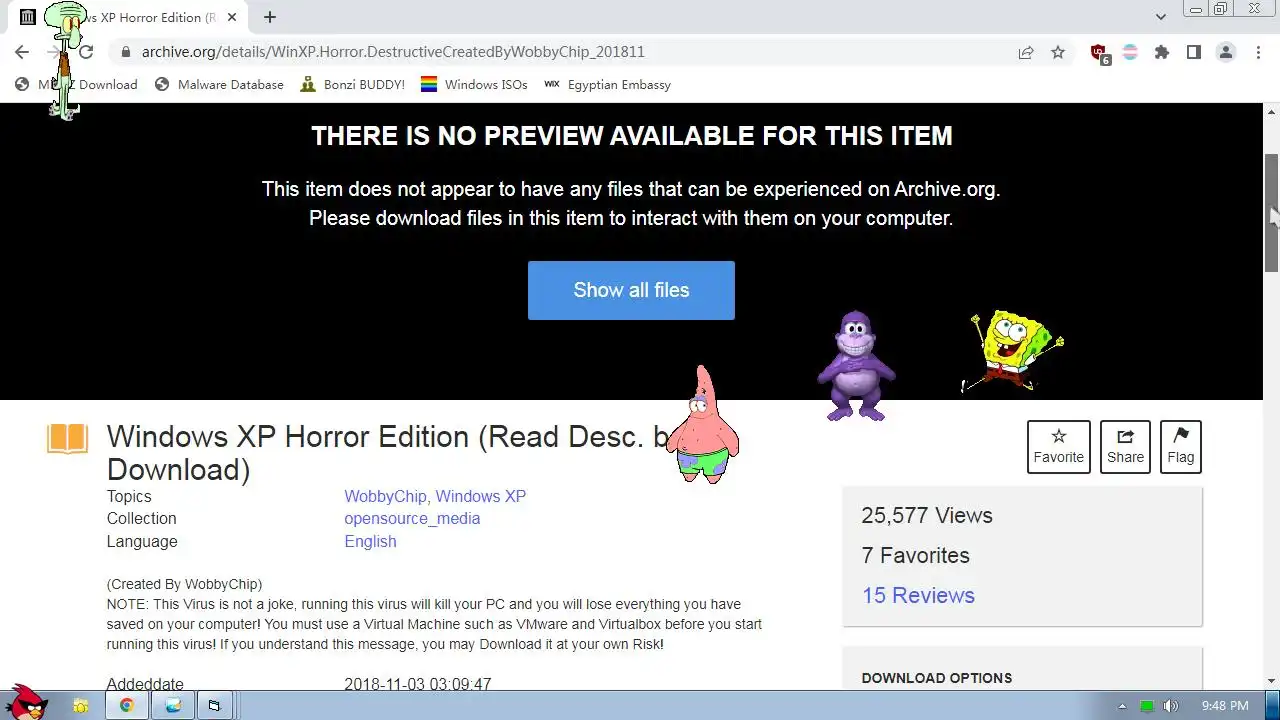Click the lock icon in address bar
Screen dimensions: 1280x720
(125, 52)
